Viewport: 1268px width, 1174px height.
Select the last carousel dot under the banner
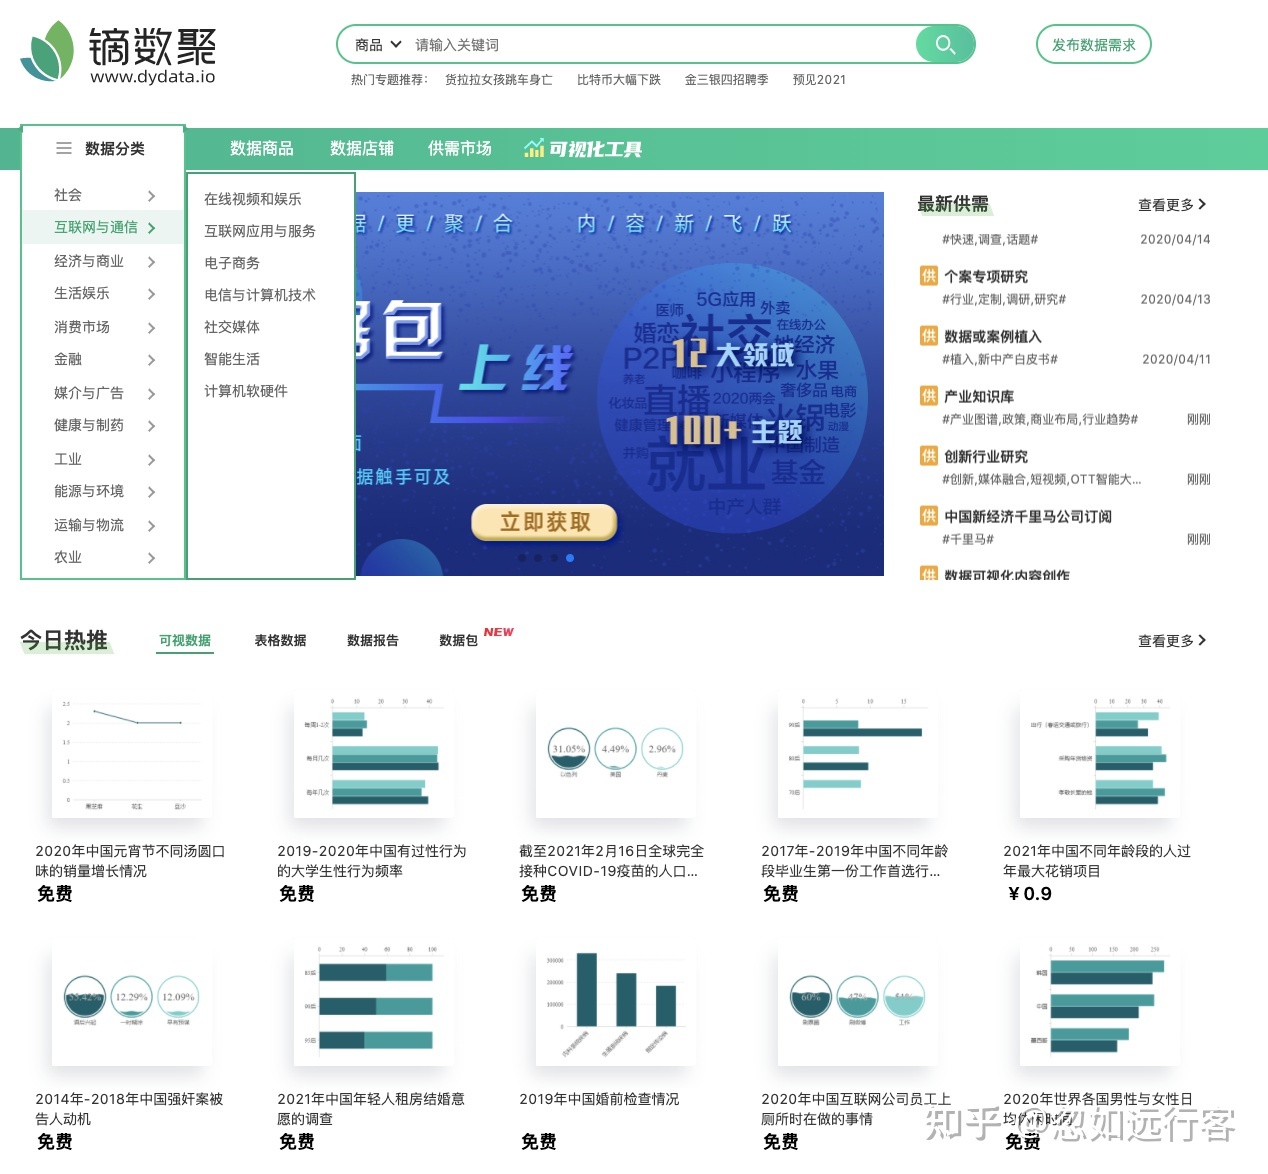click(x=571, y=558)
